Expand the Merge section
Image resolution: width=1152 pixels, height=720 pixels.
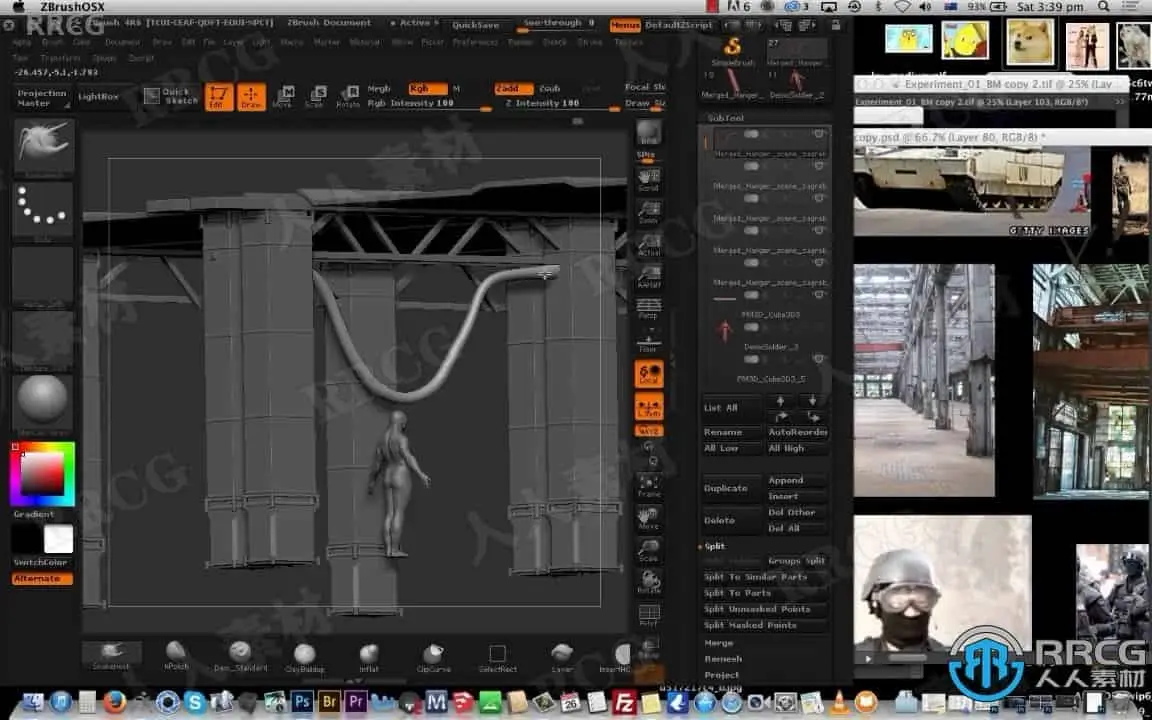[718, 643]
